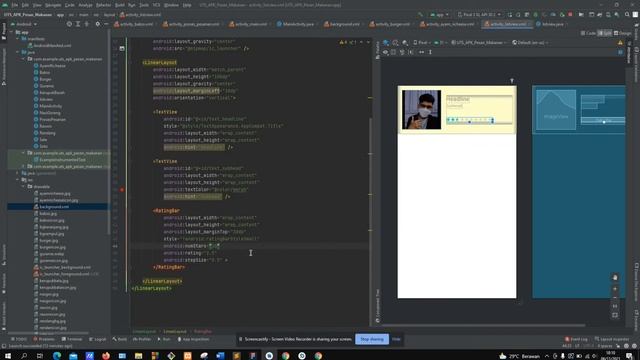Image resolution: width=640 pixels, height=360 pixels.
Task: Collapse the app module tree node
Action: [12, 32]
